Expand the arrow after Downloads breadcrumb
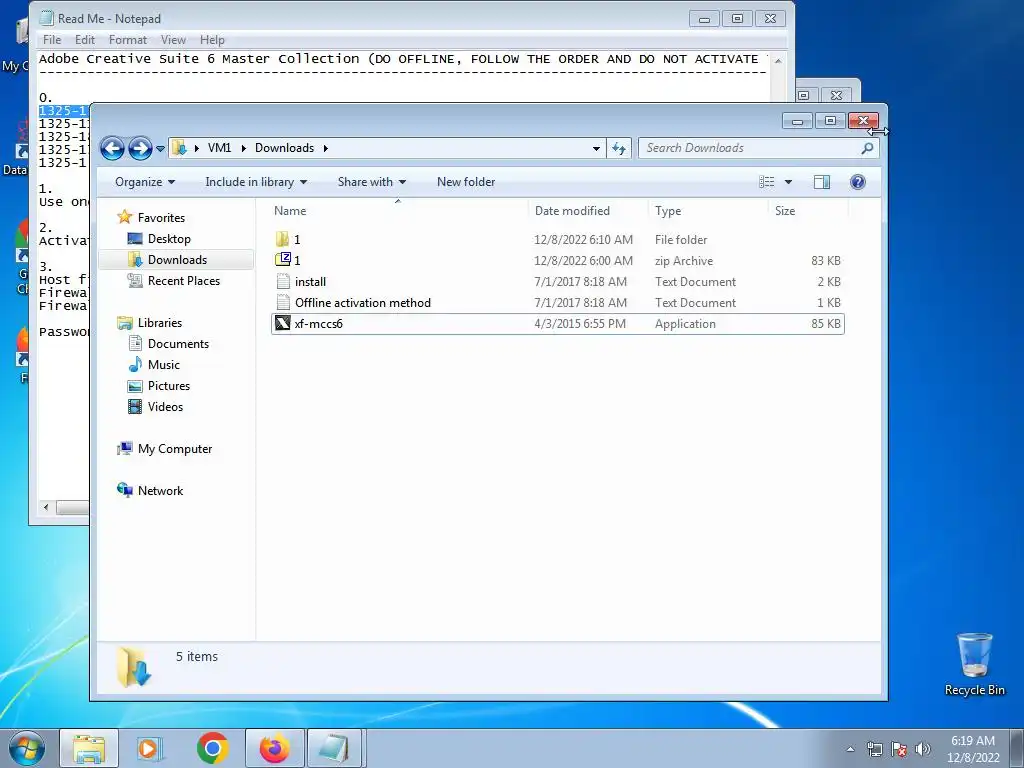1024x768 pixels. point(325,148)
